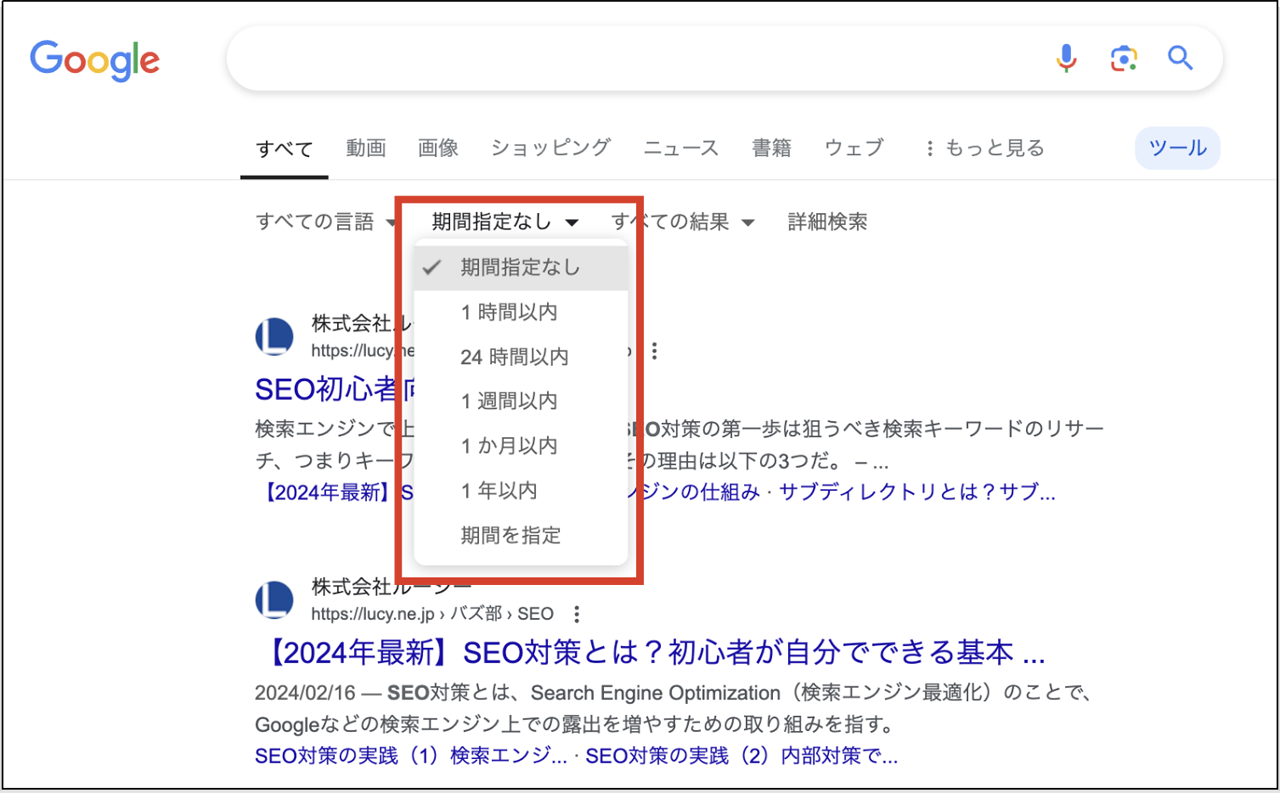Toggle the ツール button
This screenshot has width=1280, height=793.
[1177, 148]
